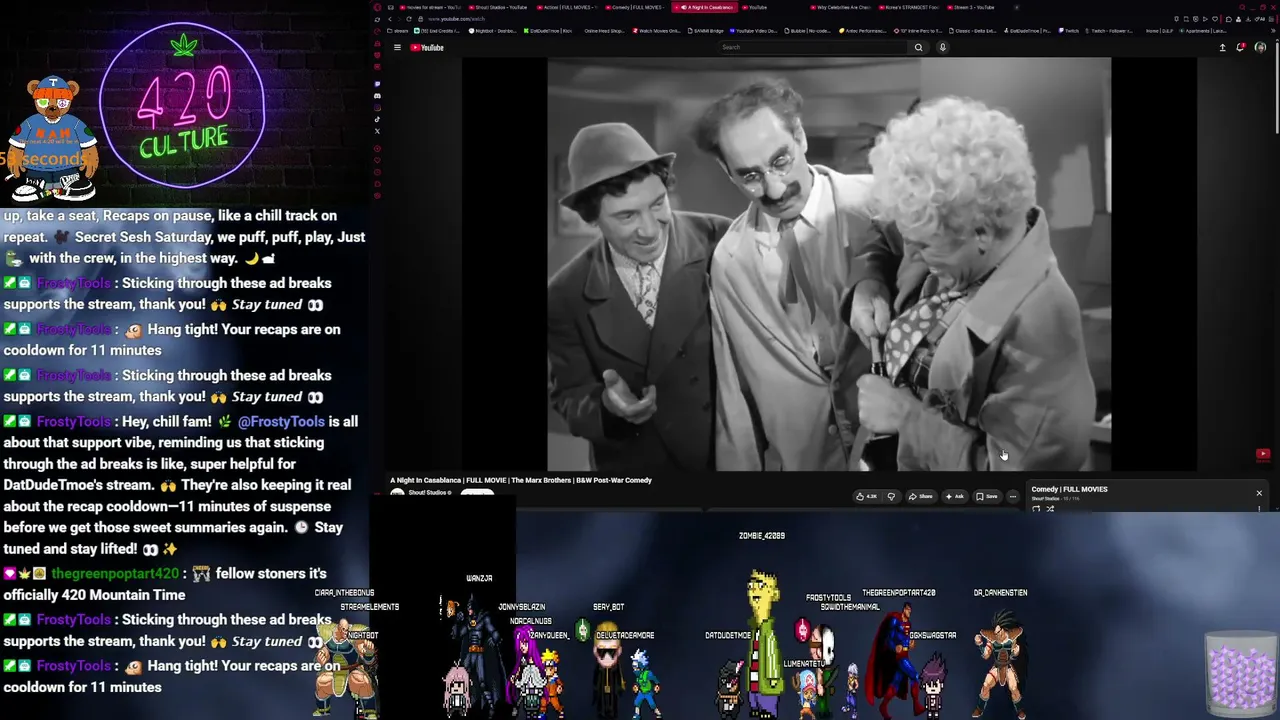Close the Comedy FULL MOVIES playlist panel

[1259, 493]
